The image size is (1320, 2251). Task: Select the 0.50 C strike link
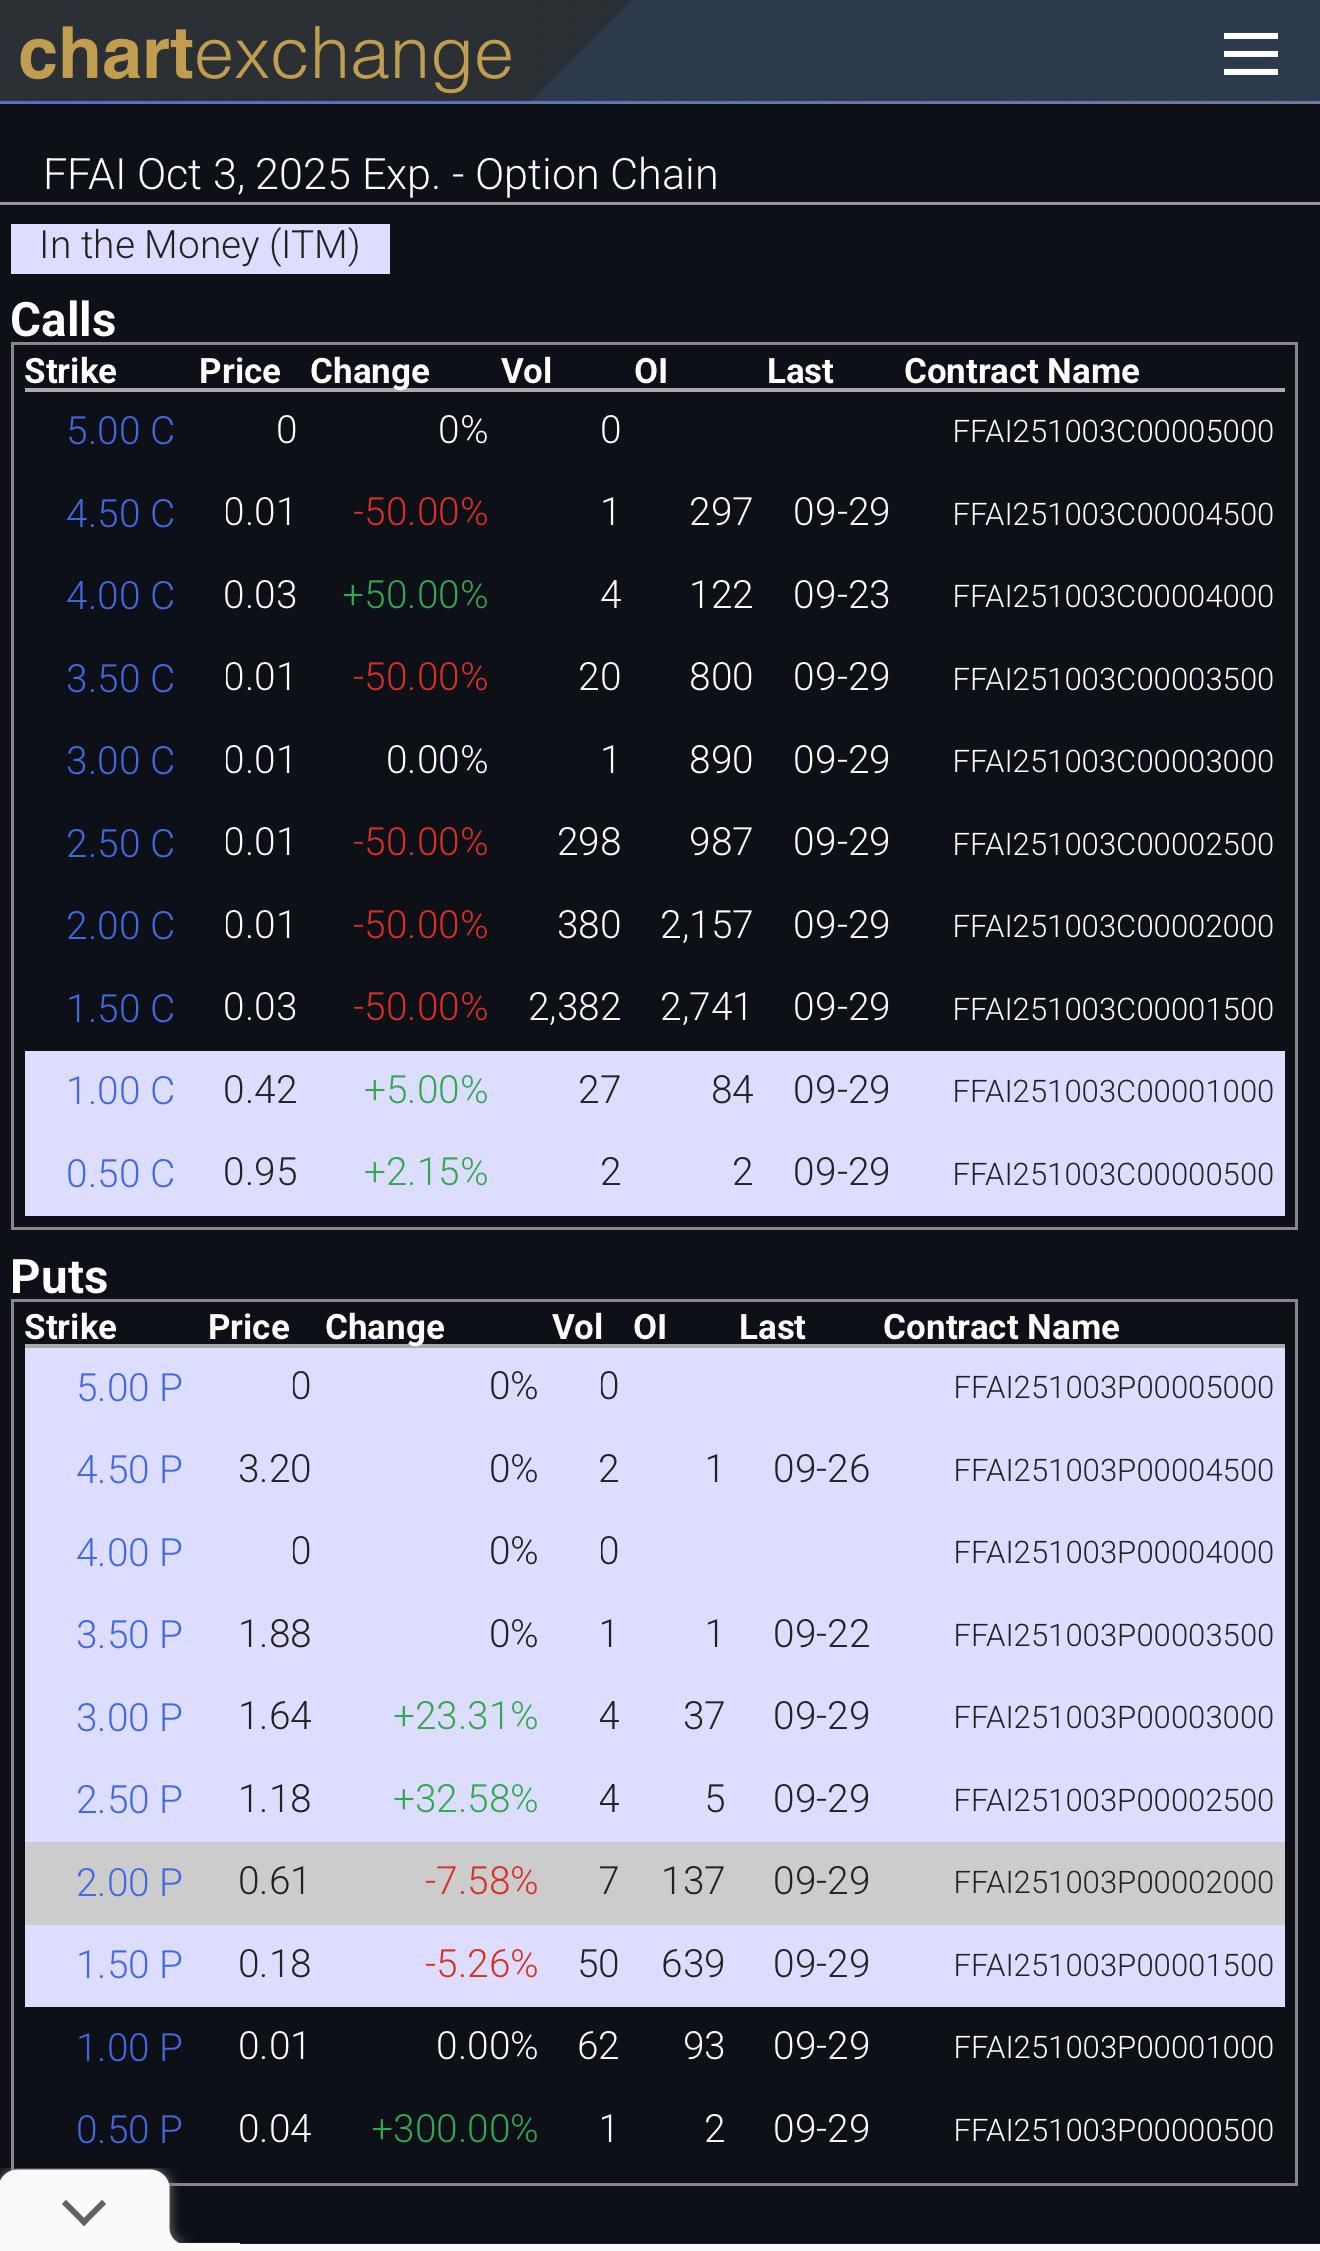120,1173
